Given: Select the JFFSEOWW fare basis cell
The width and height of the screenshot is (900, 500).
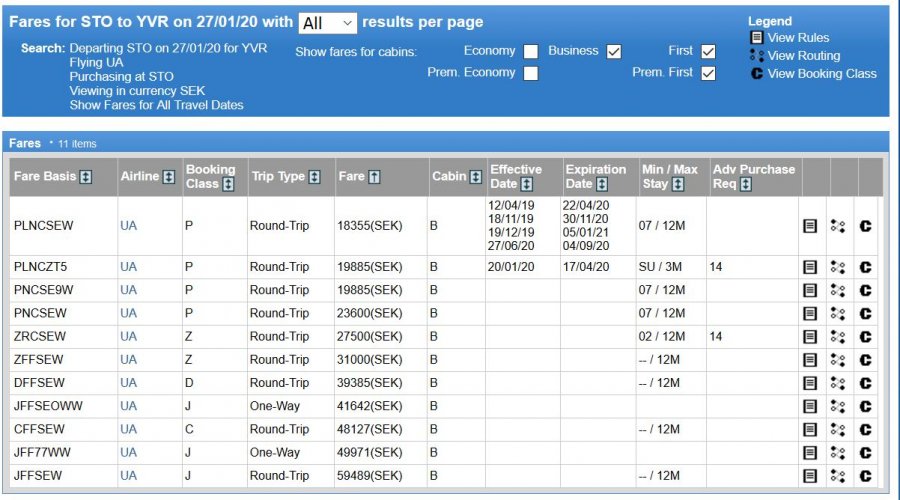Looking at the screenshot, I should tap(48, 406).
